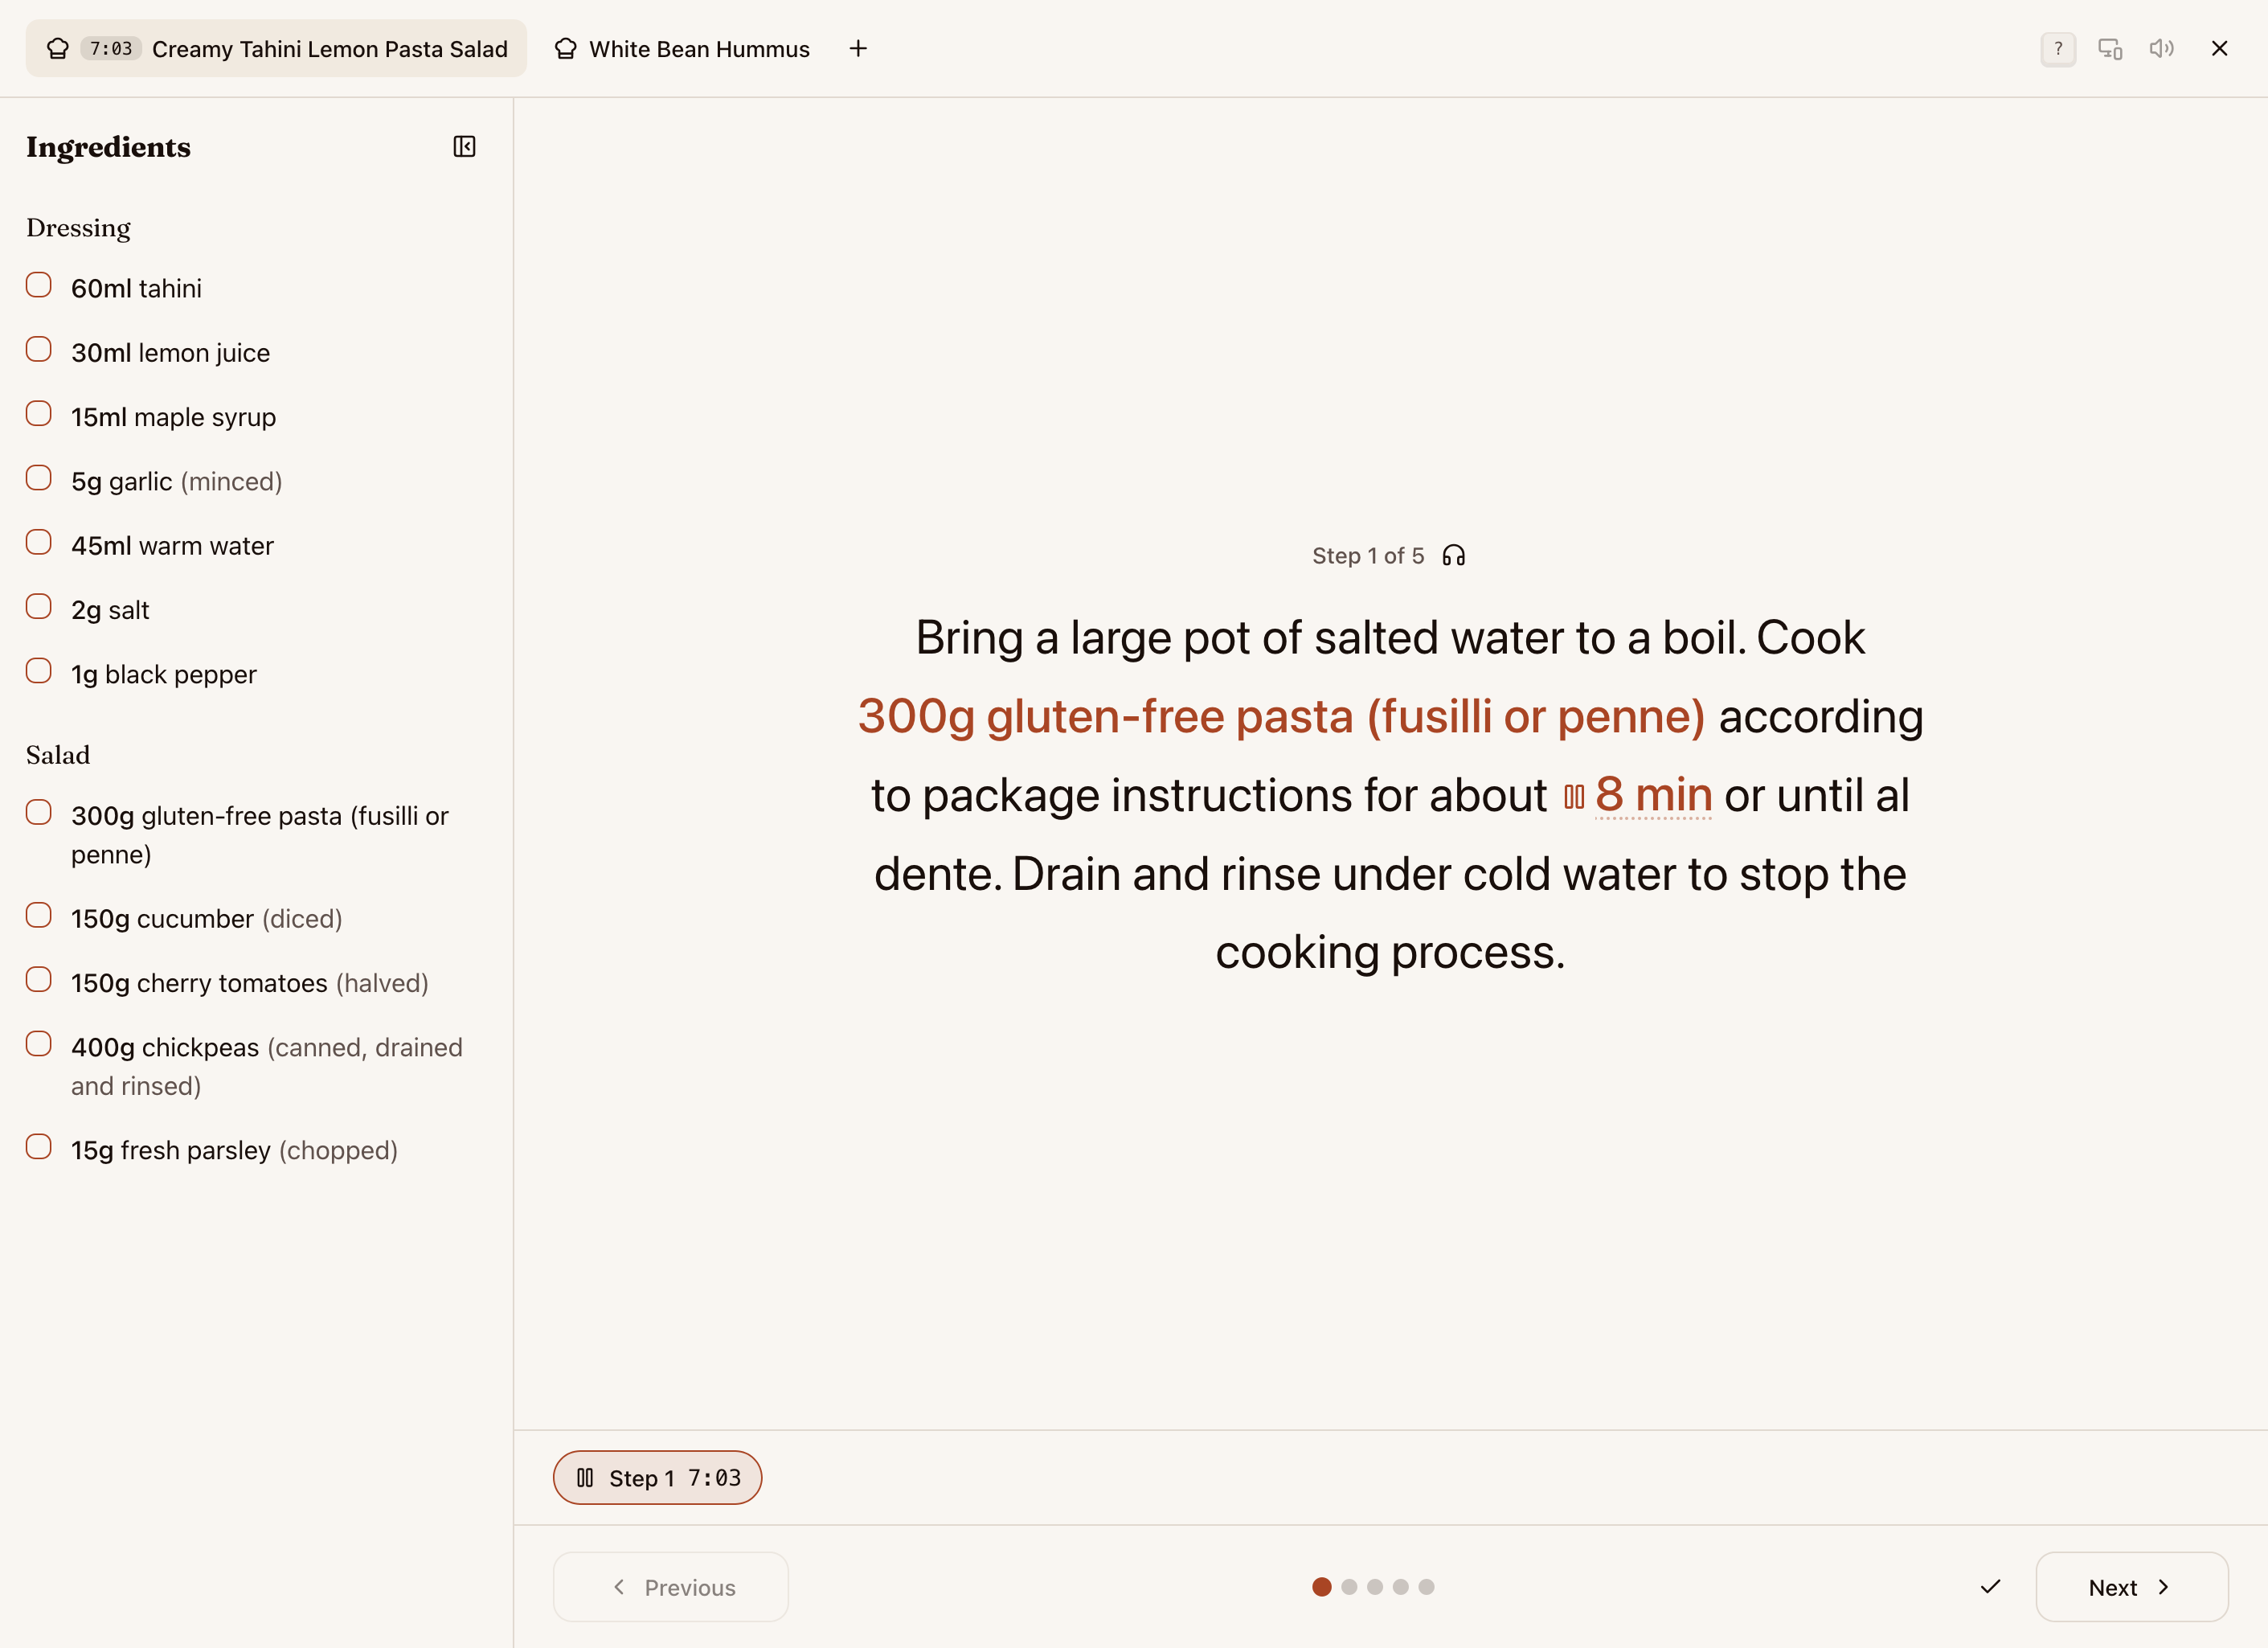The height and width of the screenshot is (1648, 2268).
Task: Close the cooking mode view
Action: (2219, 49)
